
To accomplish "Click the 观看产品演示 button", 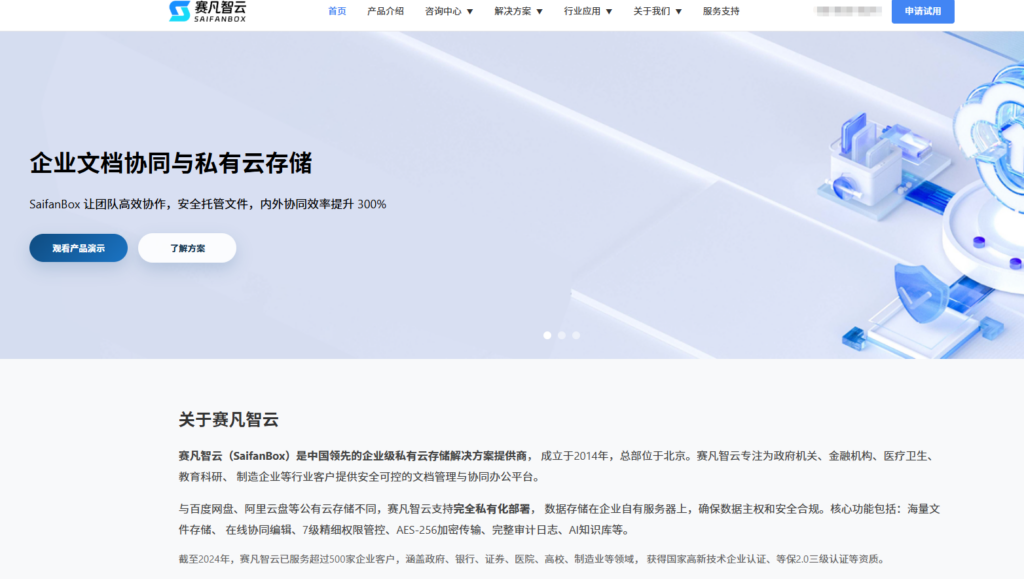I will click(x=78, y=247).
